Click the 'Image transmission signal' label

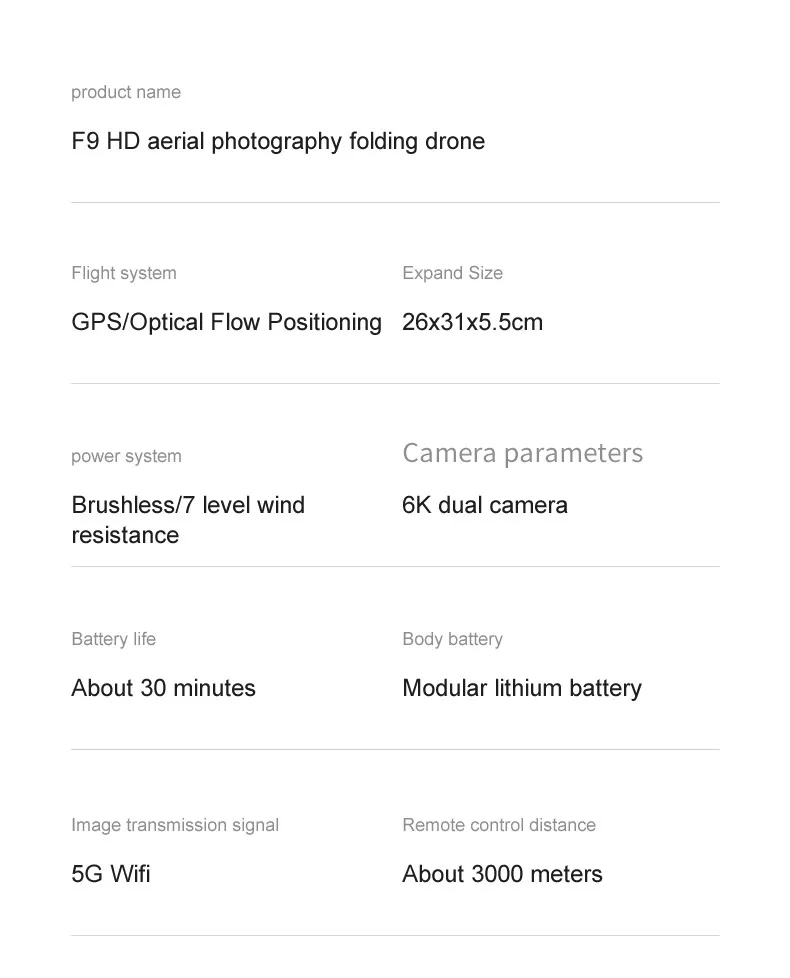(175, 825)
